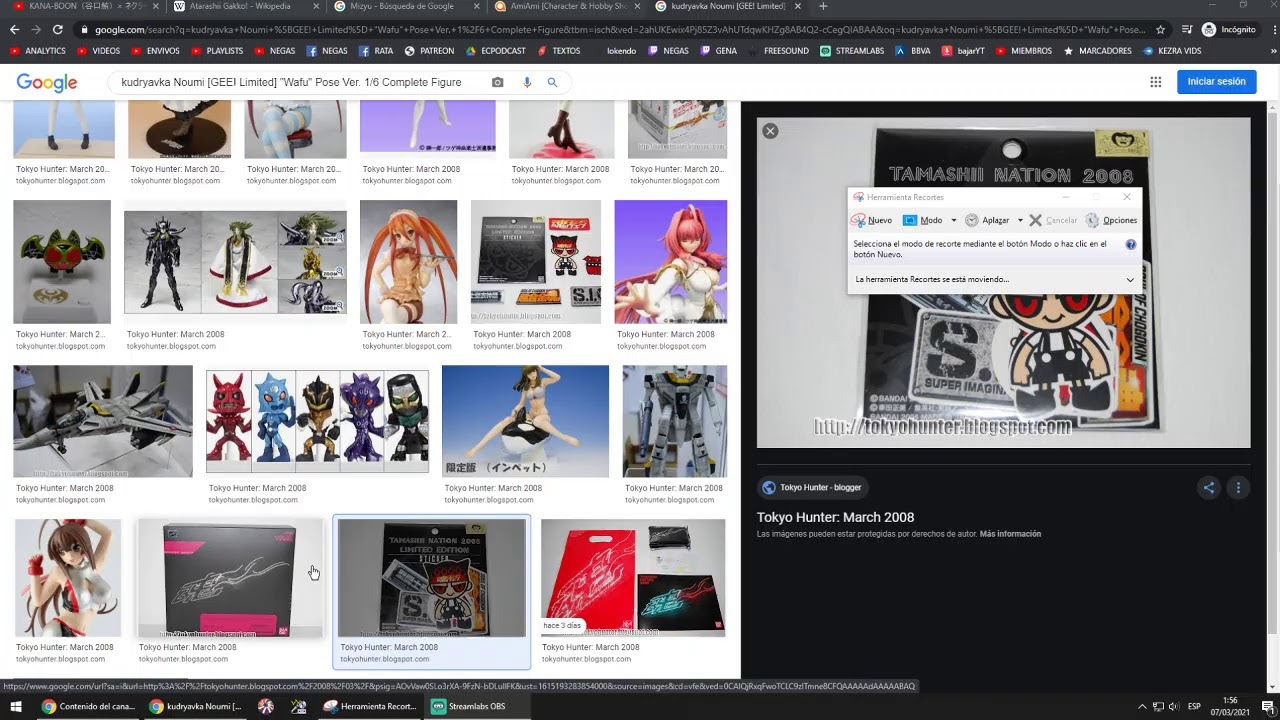Select the figure sitting on orca thumbnail
This screenshot has width=1280, height=720.
(x=525, y=421)
